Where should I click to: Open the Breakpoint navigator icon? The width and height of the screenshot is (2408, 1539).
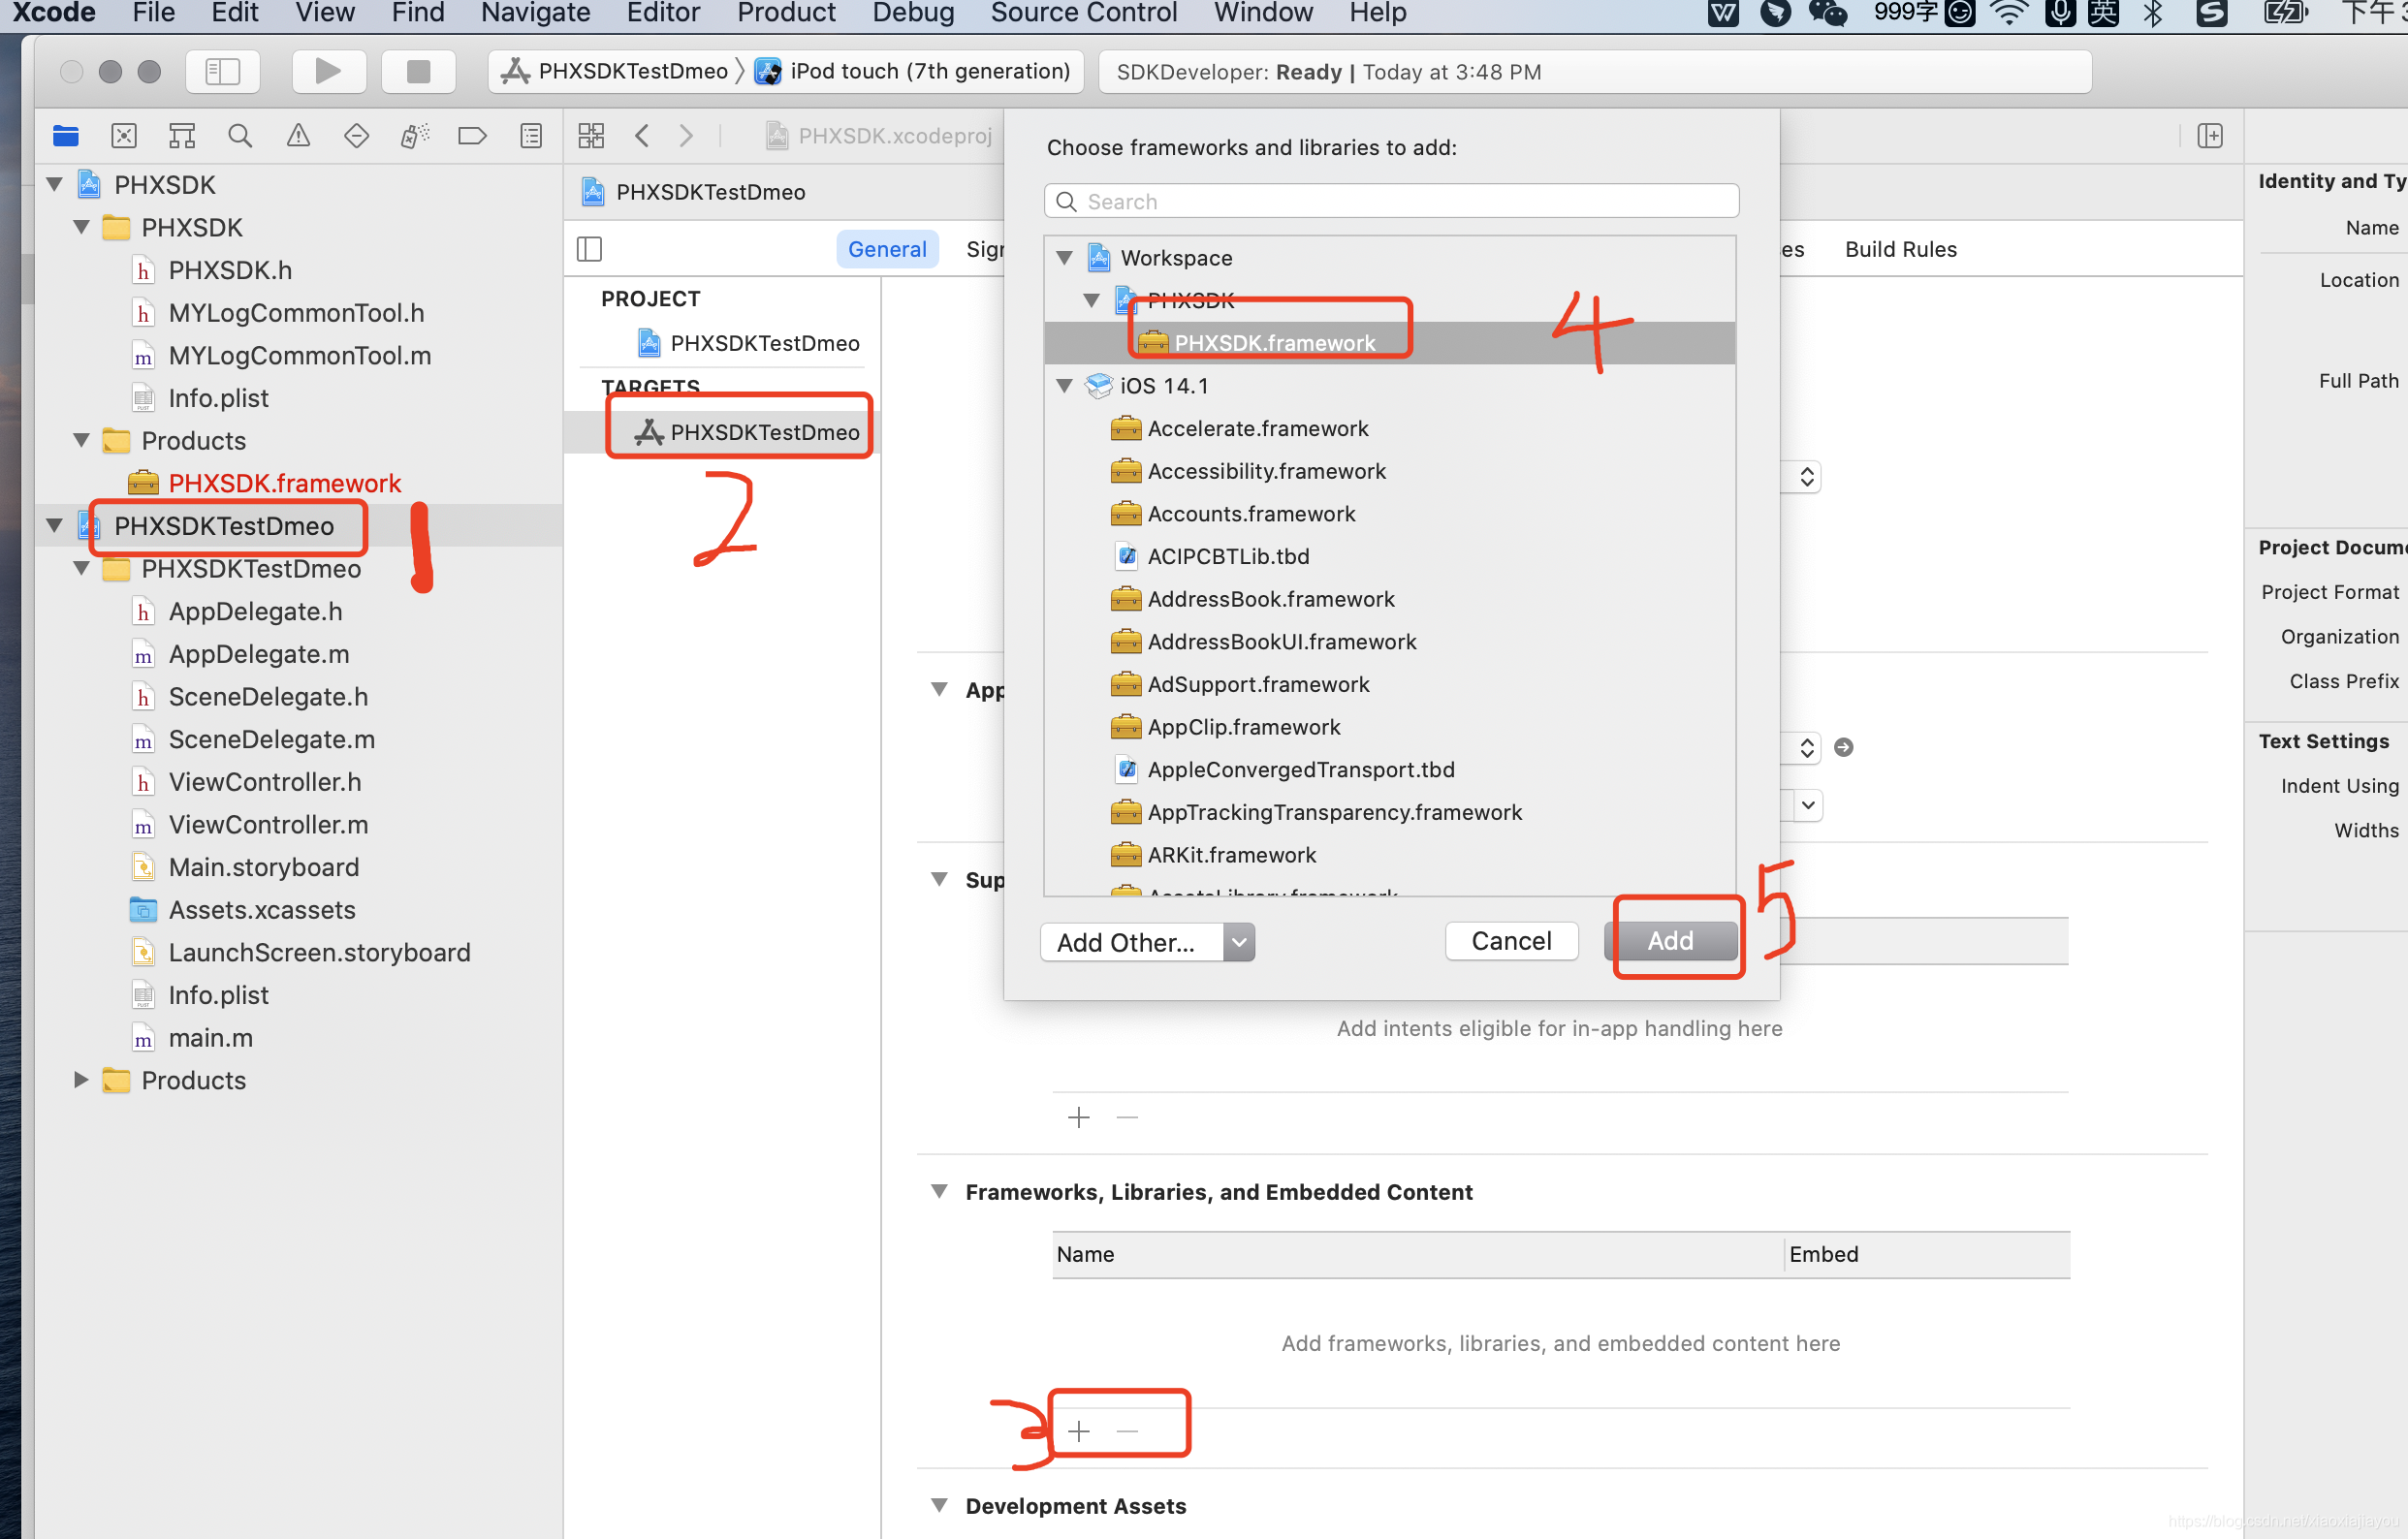click(x=472, y=135)
